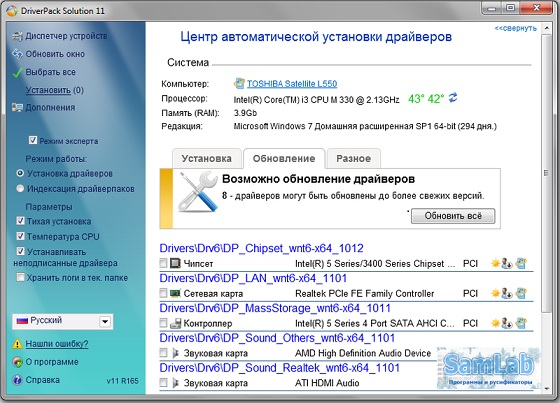Click the download-user icon in Сетевая карта row
The width and height of the screenshot is (560, 403).
507,293
